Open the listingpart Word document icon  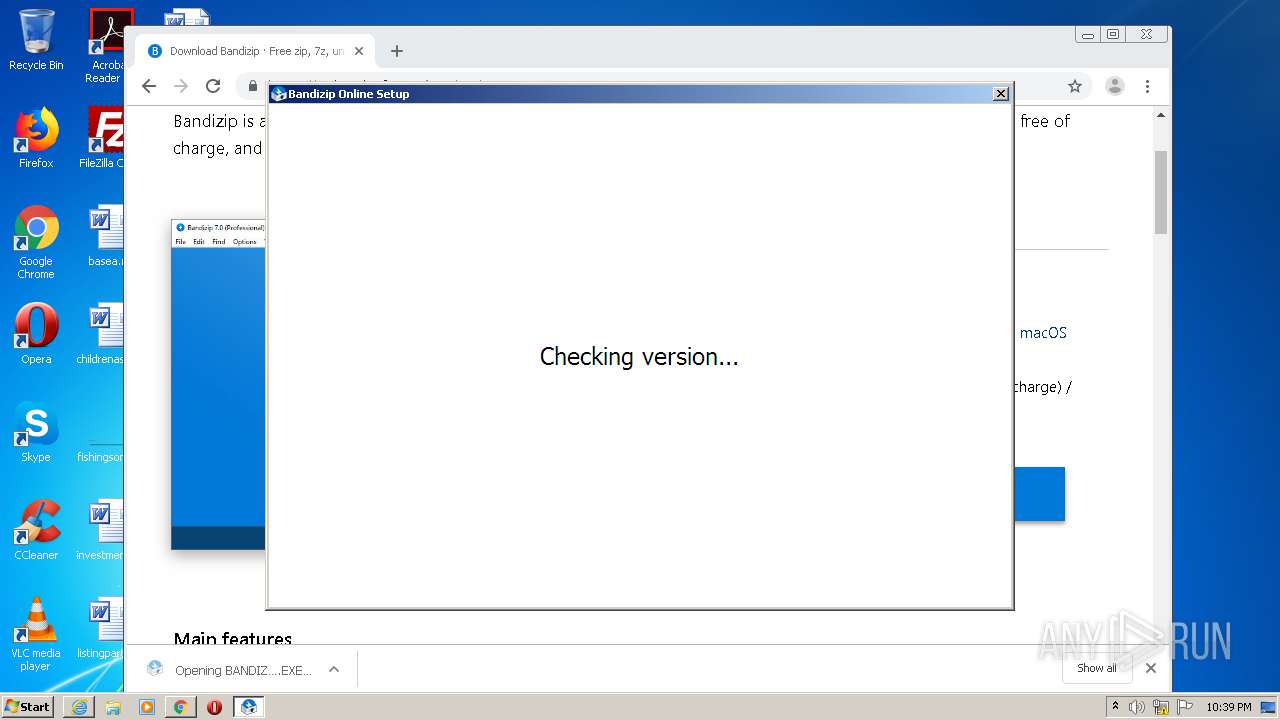(102, 628)
